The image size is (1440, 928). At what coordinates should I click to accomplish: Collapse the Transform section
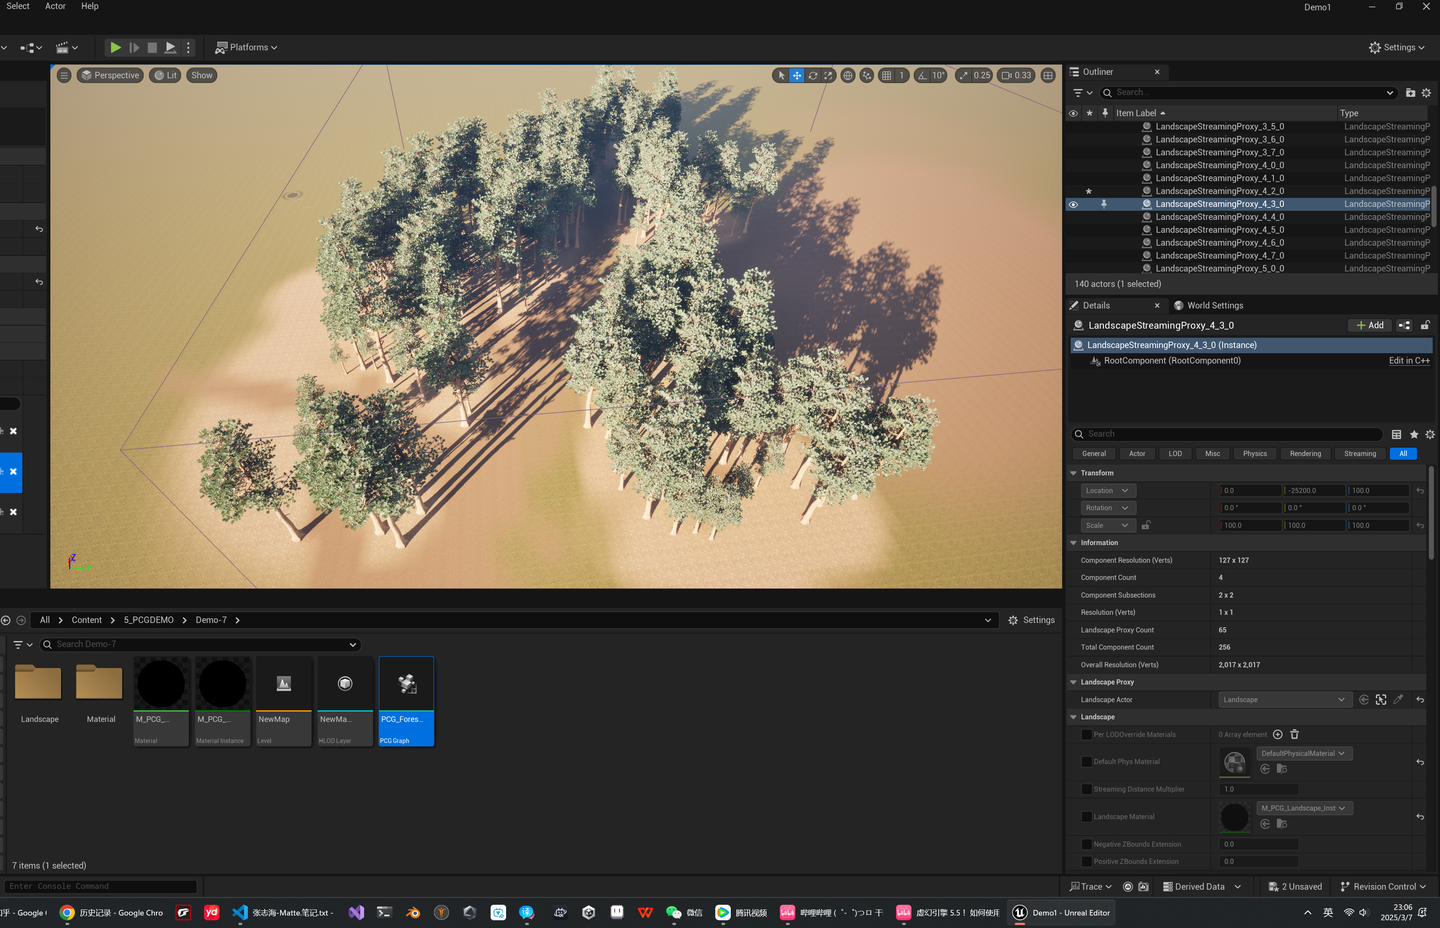tap(1074, 473)
